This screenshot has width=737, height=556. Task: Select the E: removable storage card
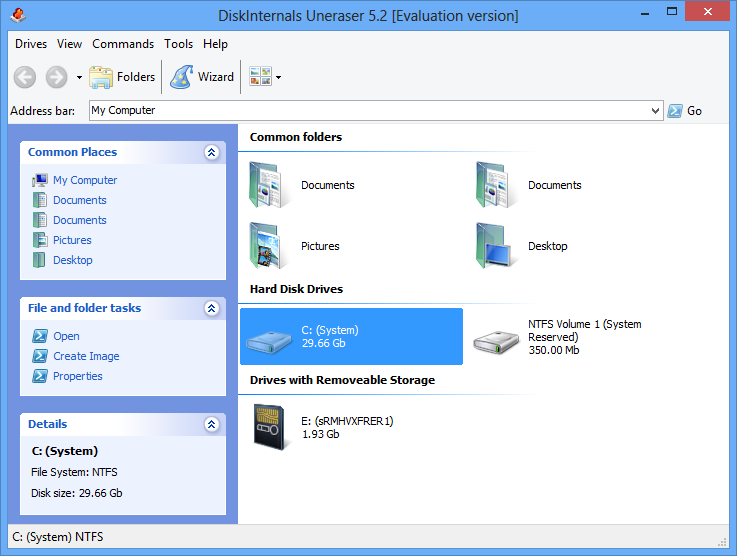coord(268,427)
